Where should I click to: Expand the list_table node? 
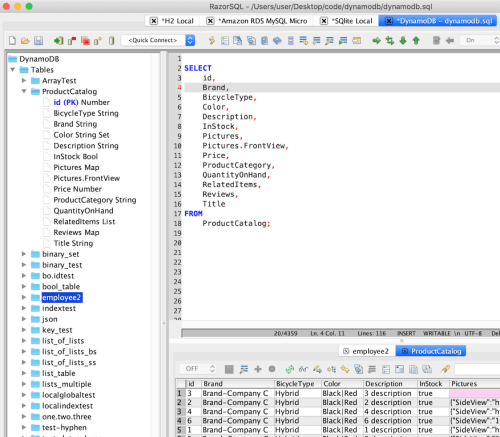click(24, 373)
